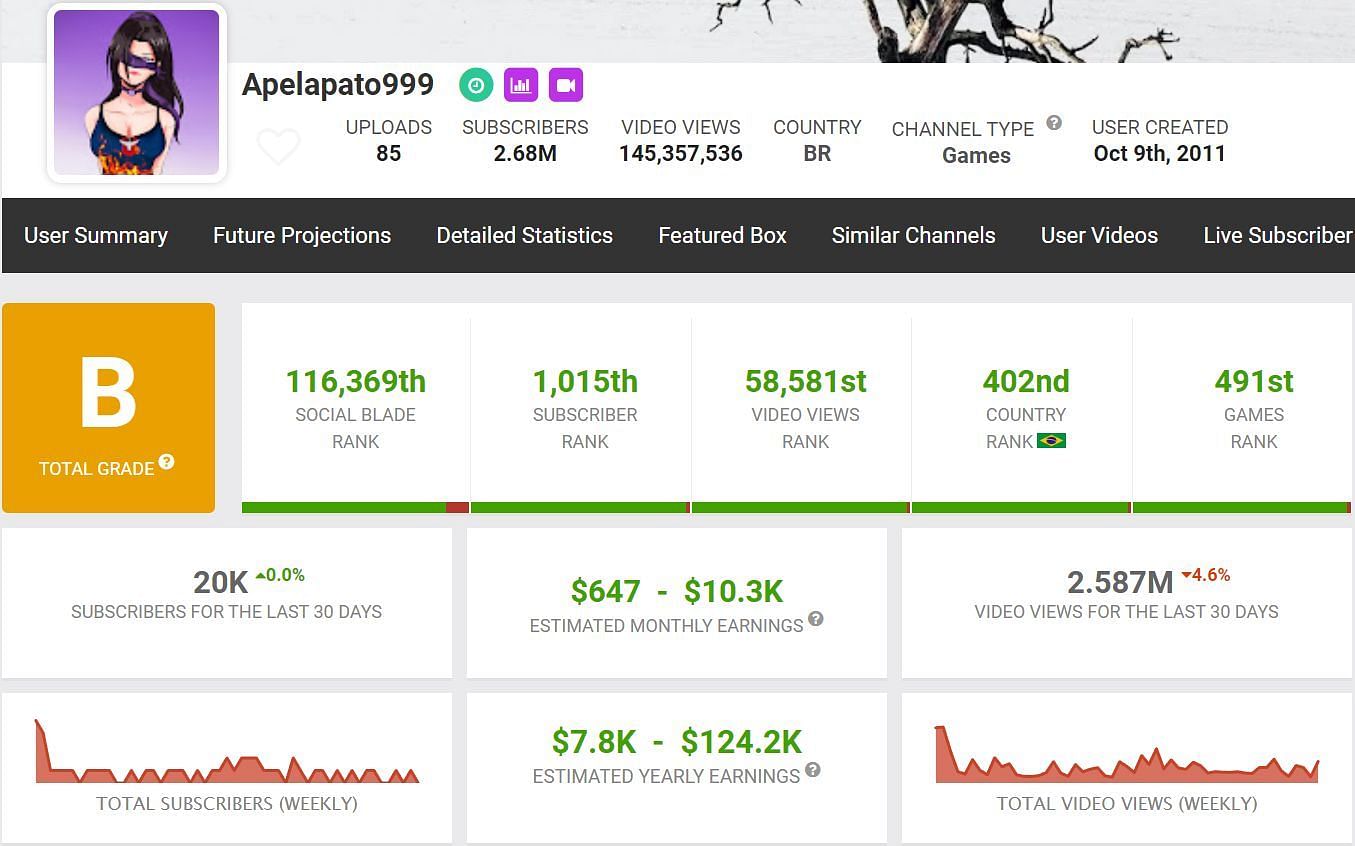This screenshot has height=846, width=1355.
Task: Open the Channel Type help question mark
Action: point(1054,123)
